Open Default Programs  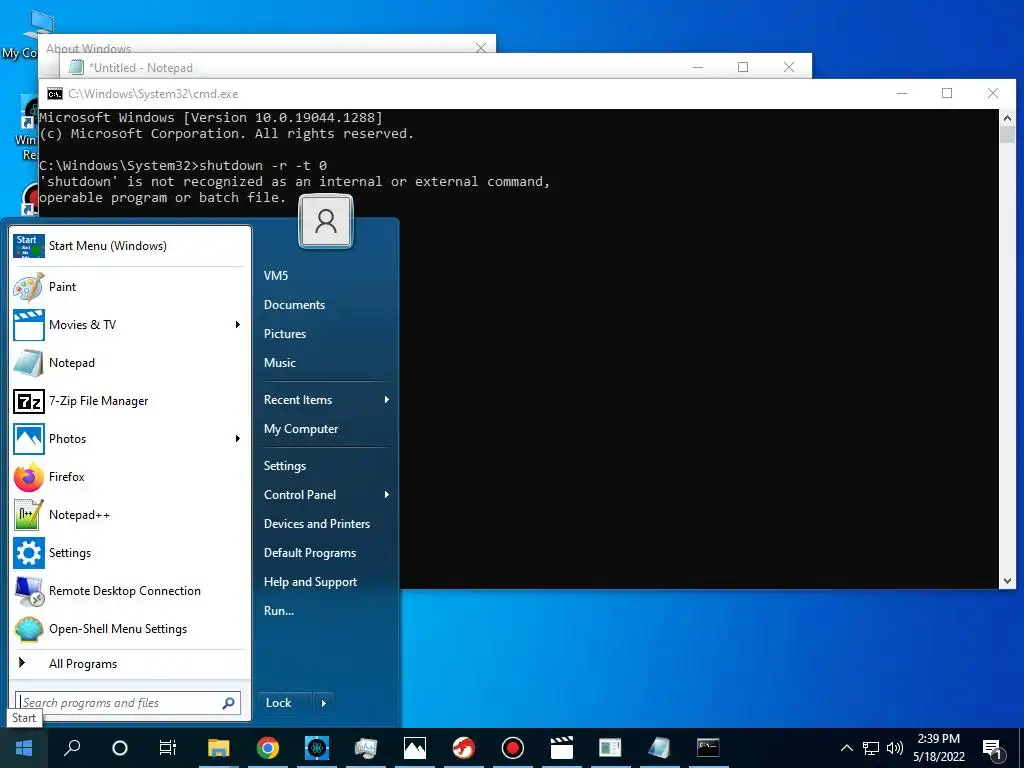(x=310, y=553)
